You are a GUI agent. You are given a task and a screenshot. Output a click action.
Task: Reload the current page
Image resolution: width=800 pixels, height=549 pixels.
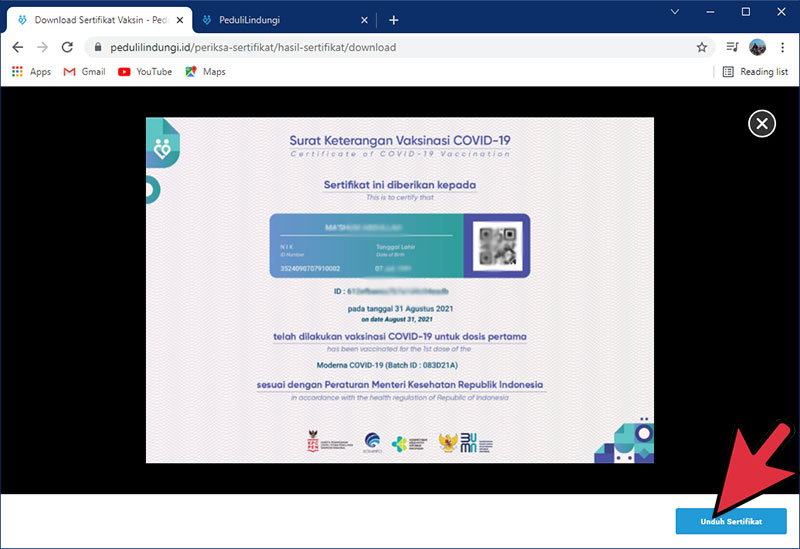pos(67,47)
